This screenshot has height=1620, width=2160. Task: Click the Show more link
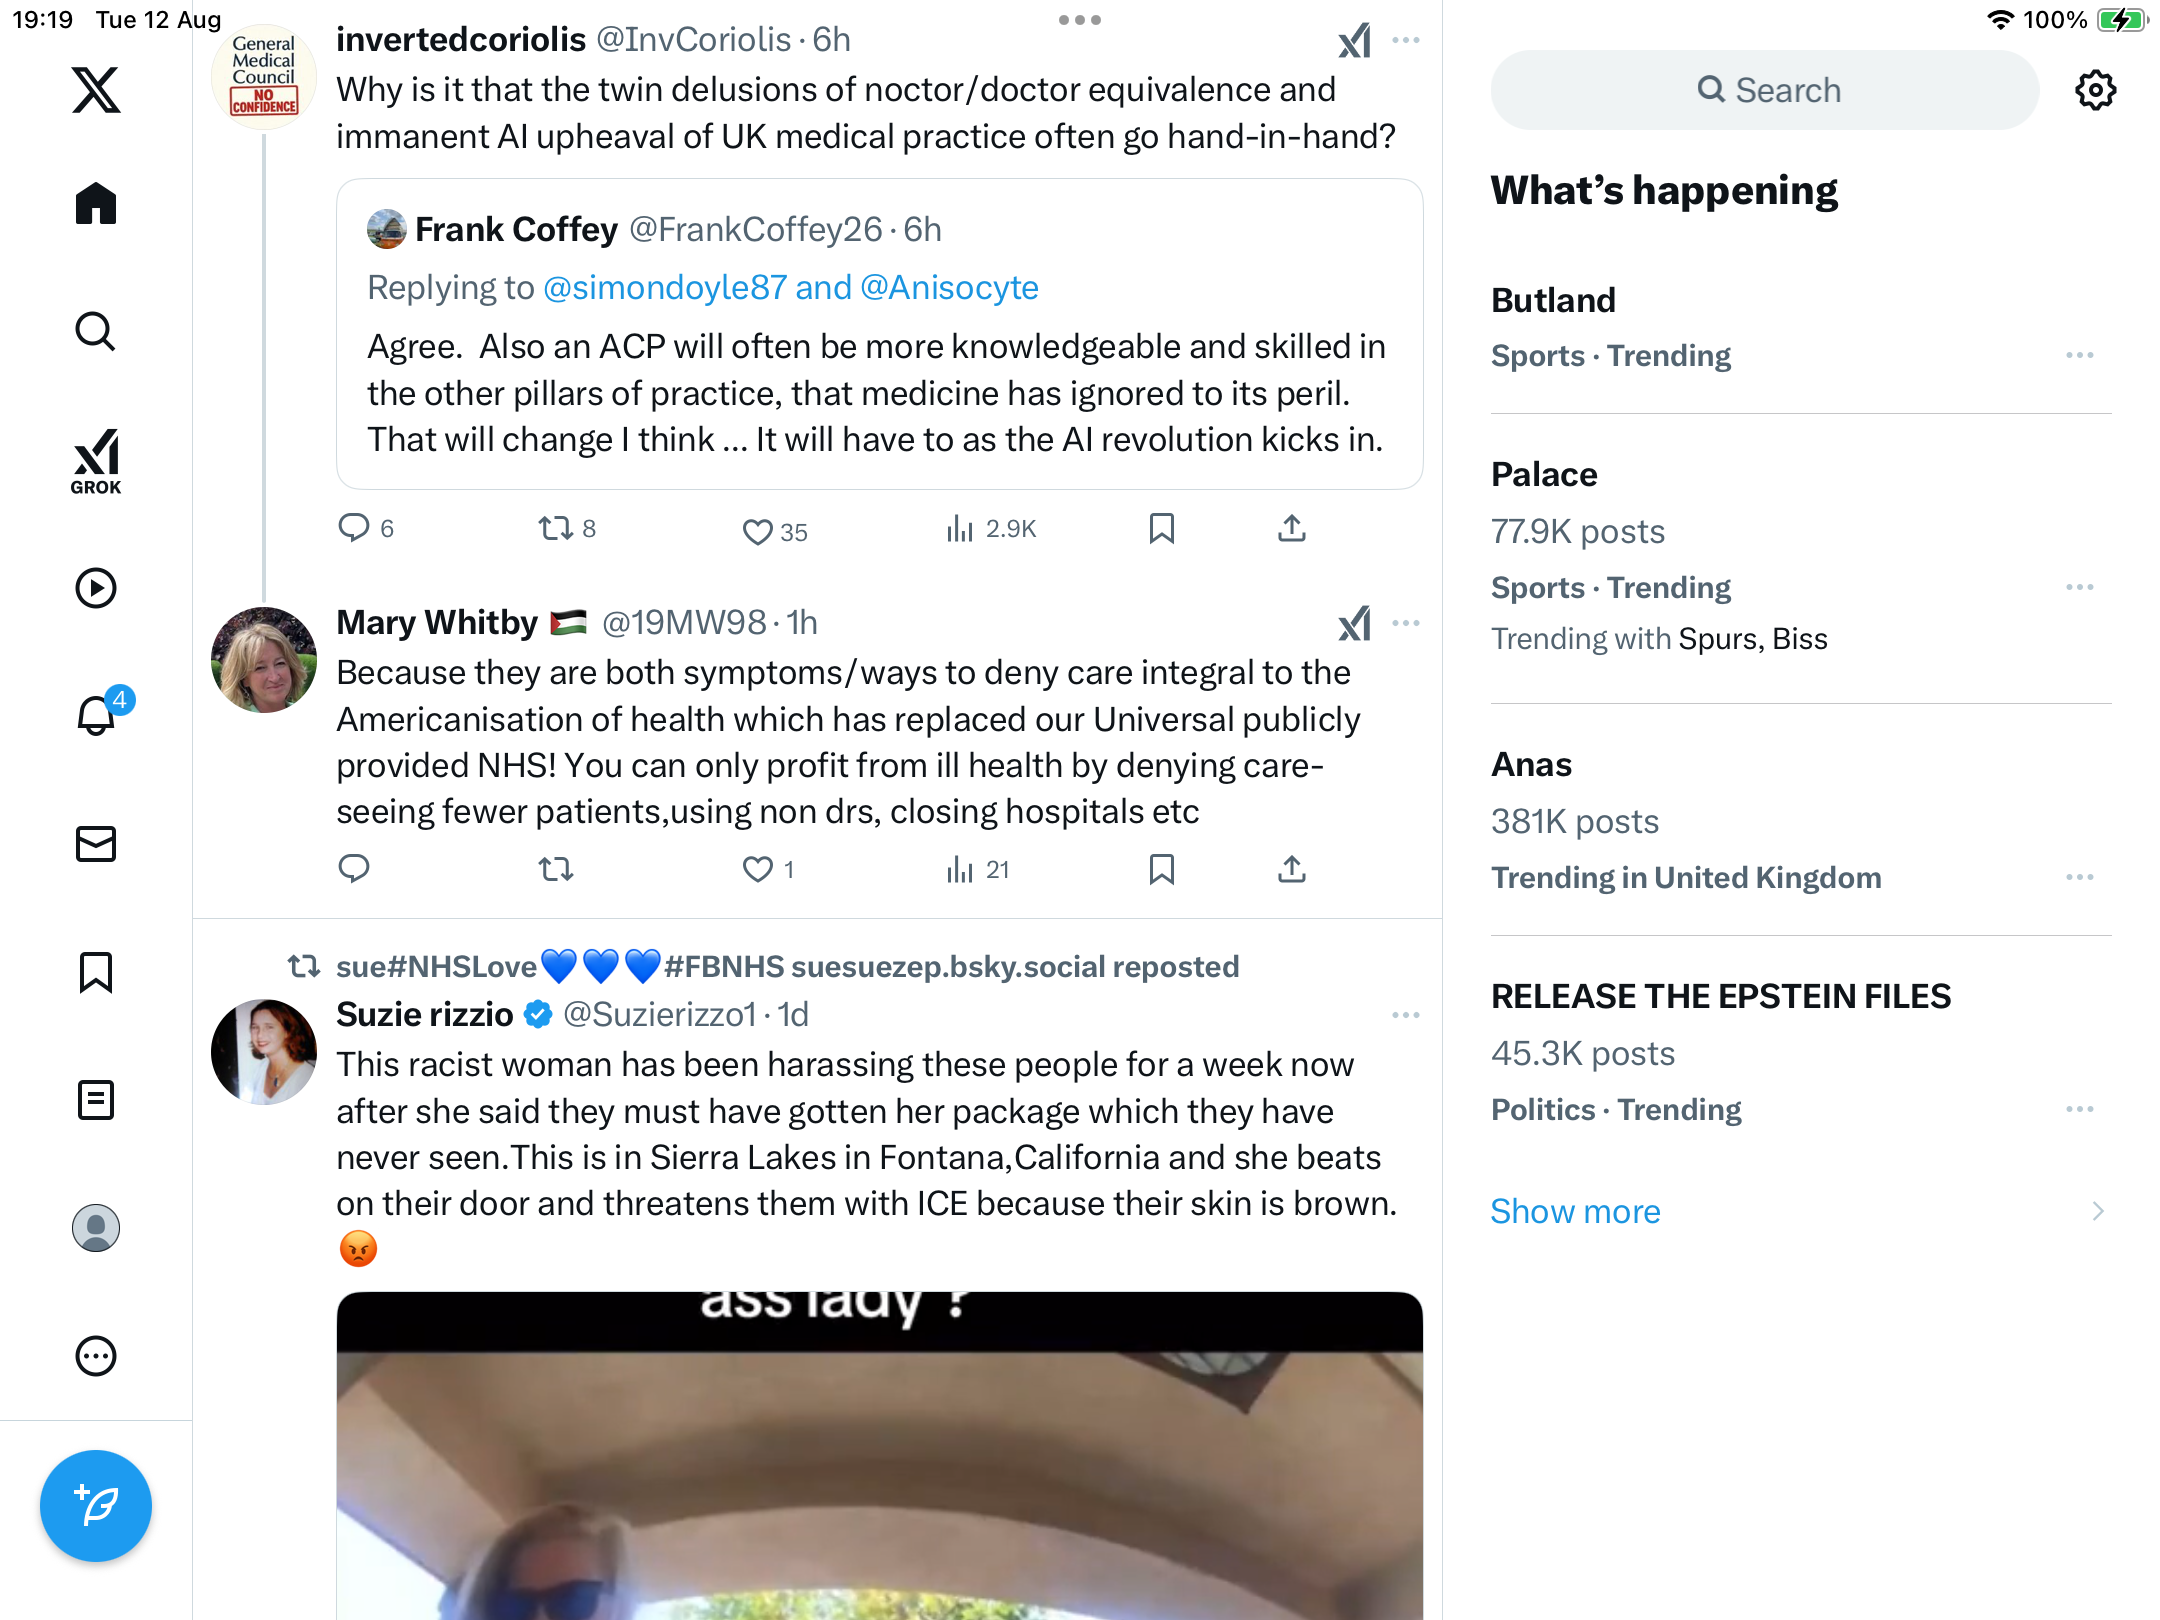[x=1575, y=1212]
